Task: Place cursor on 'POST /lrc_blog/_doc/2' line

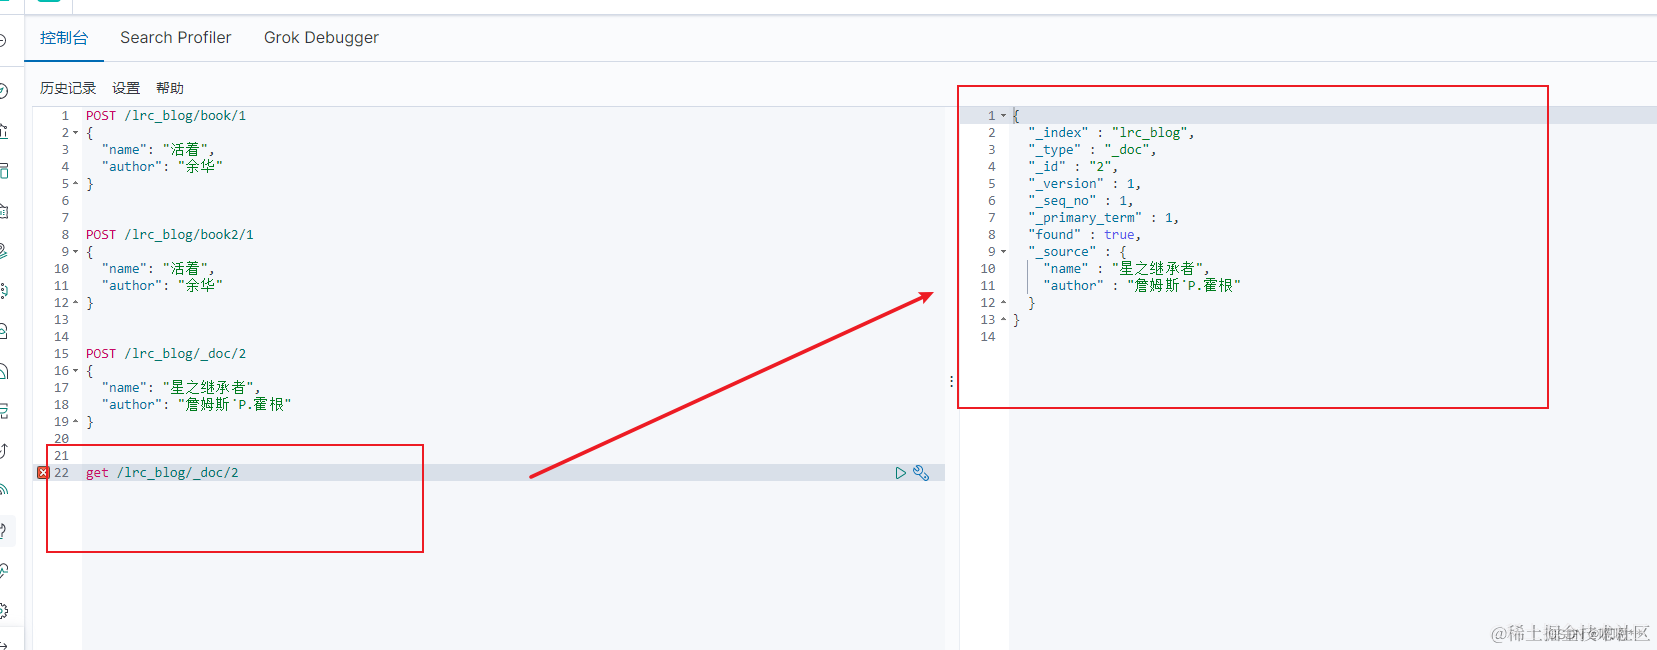Action: (x=166, y=354)
